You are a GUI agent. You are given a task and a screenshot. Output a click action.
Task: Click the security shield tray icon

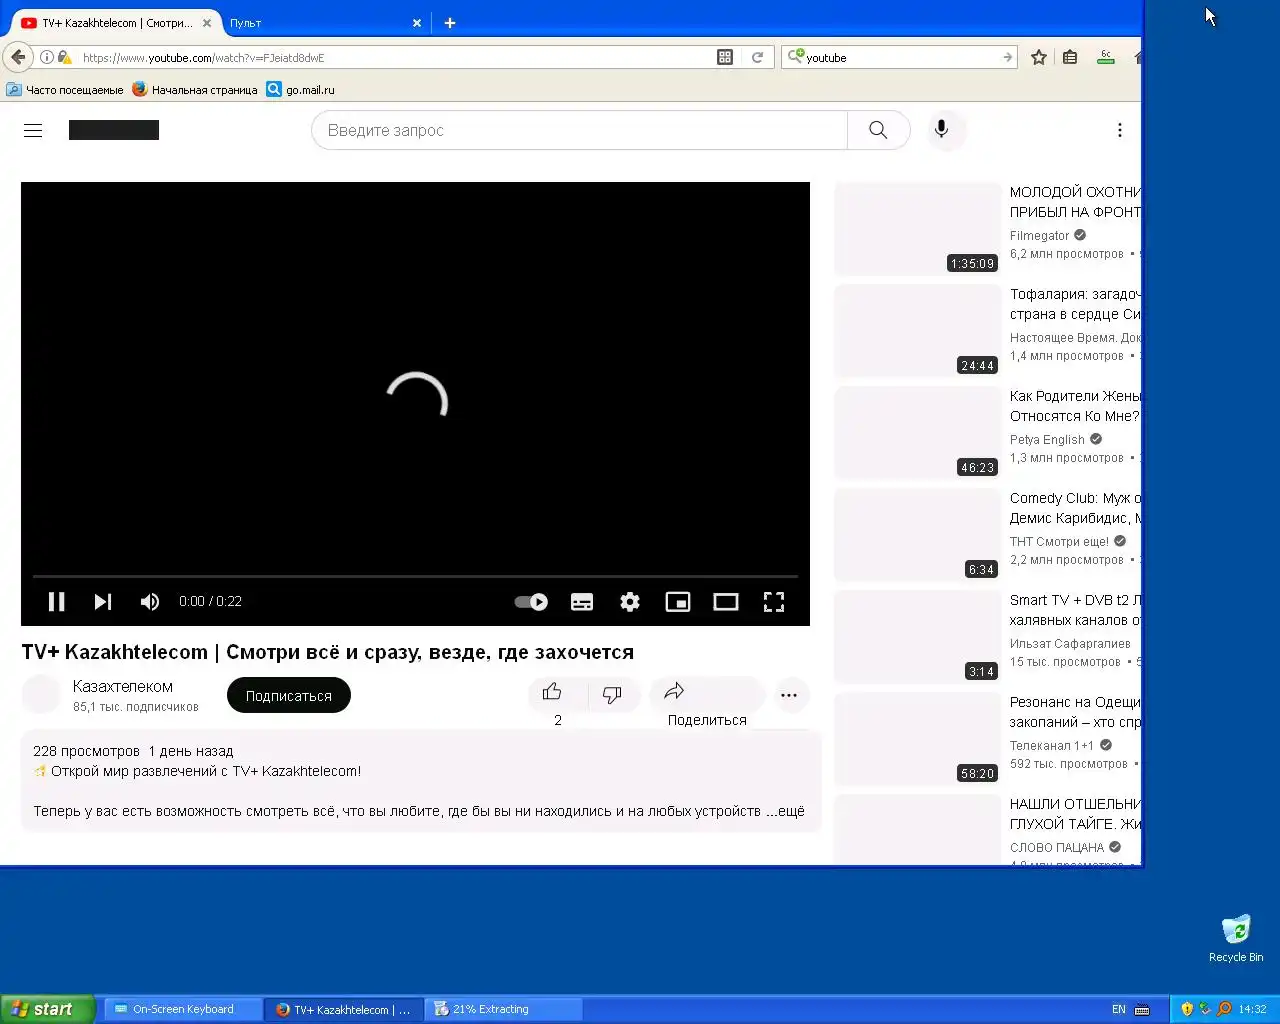pyautogui.click(x=1187, y=1009)
